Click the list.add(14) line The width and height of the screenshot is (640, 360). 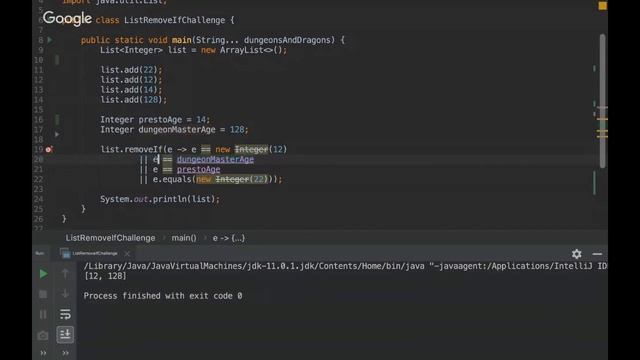pos(131,90)
